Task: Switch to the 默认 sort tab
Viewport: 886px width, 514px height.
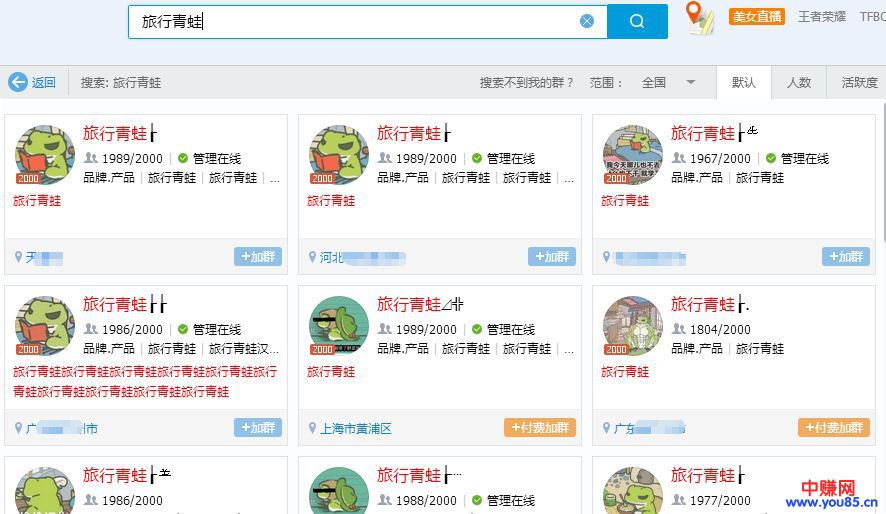Action: click(x=744, y=82)
